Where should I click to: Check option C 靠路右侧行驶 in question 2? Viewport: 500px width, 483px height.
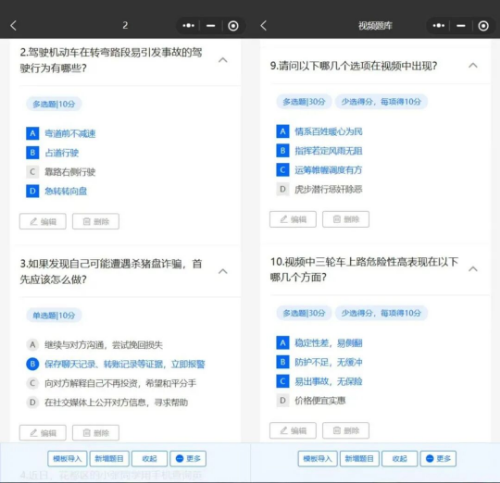click(33, 172)
